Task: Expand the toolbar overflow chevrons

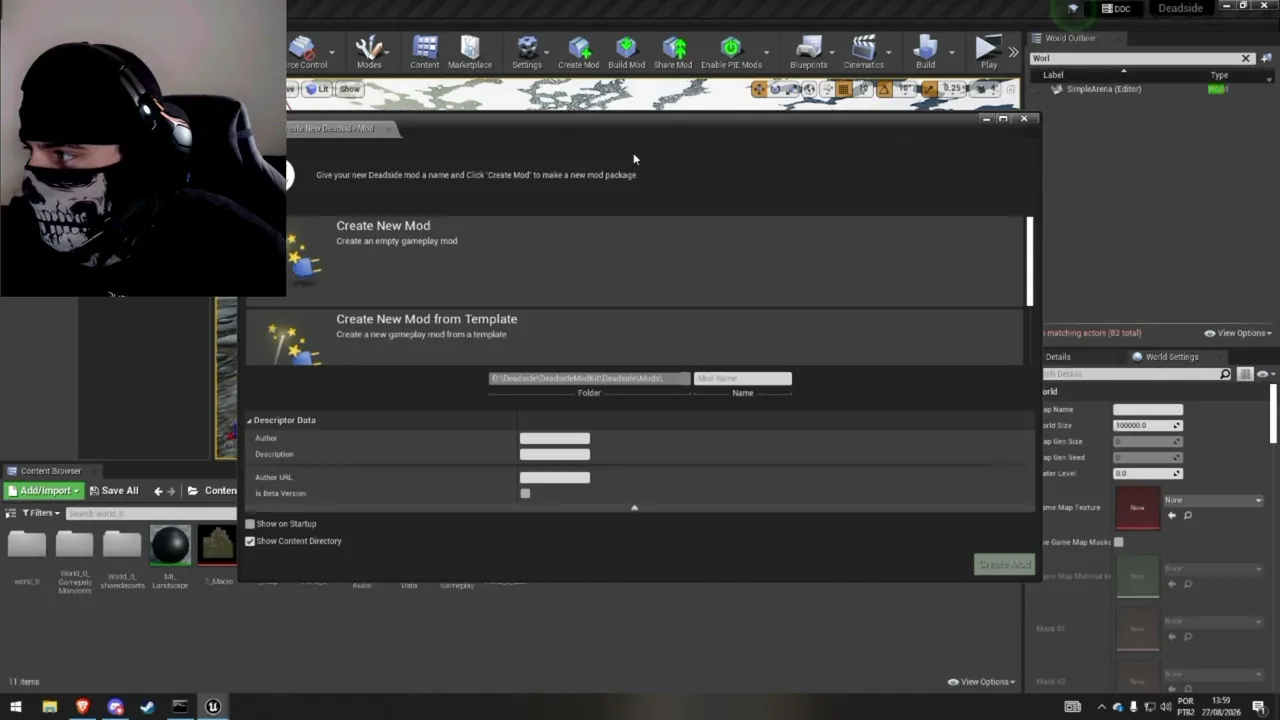Action: click(1013, 52)
